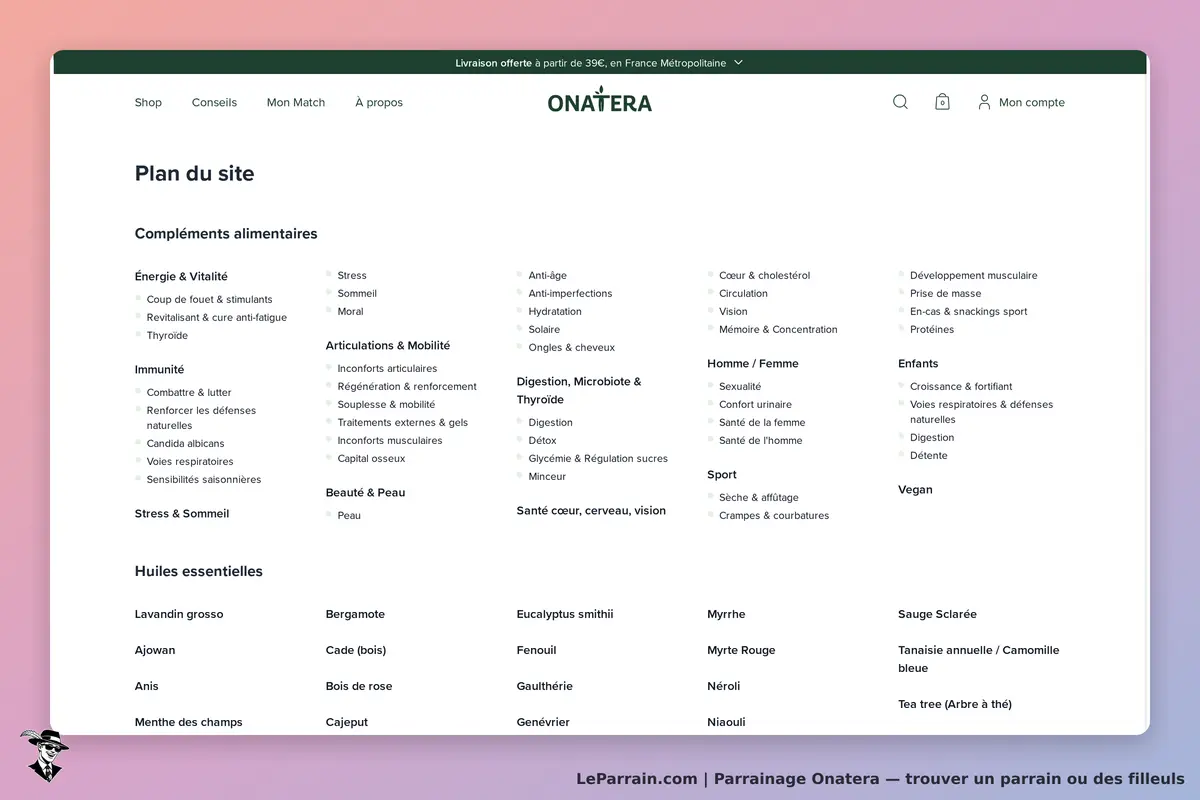Open Lavandin grosso essential oil
The height and width of the screenshot is (800, 1200).
click(179, 614)
